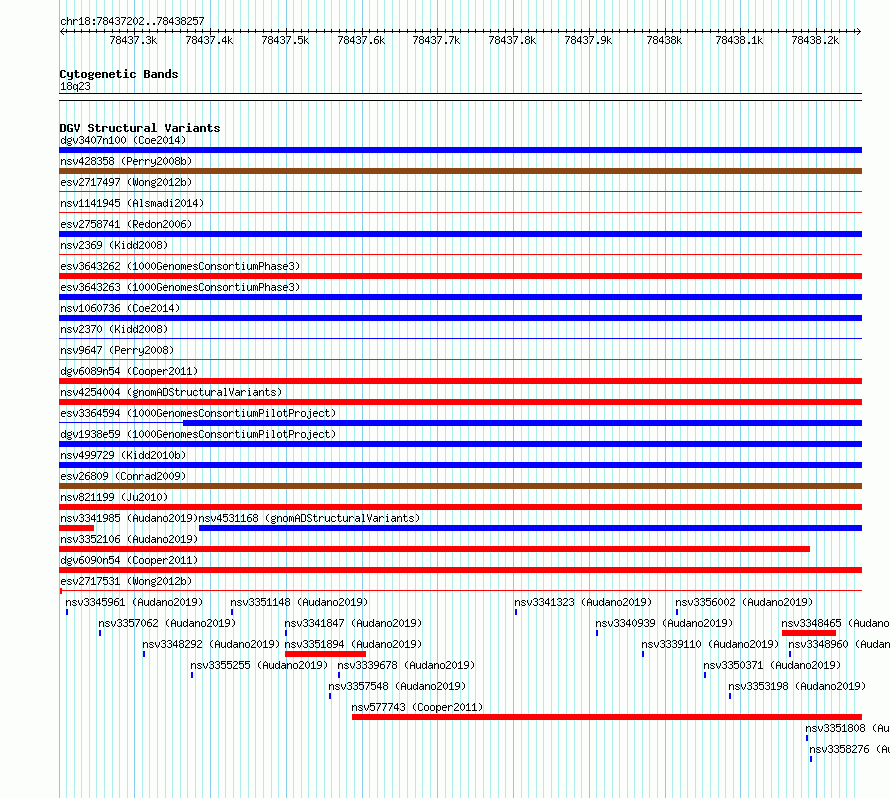Click the dgv3407n100 (Coe2014) variant label
This screenshot has height=798, width=890.
[123, 140]
